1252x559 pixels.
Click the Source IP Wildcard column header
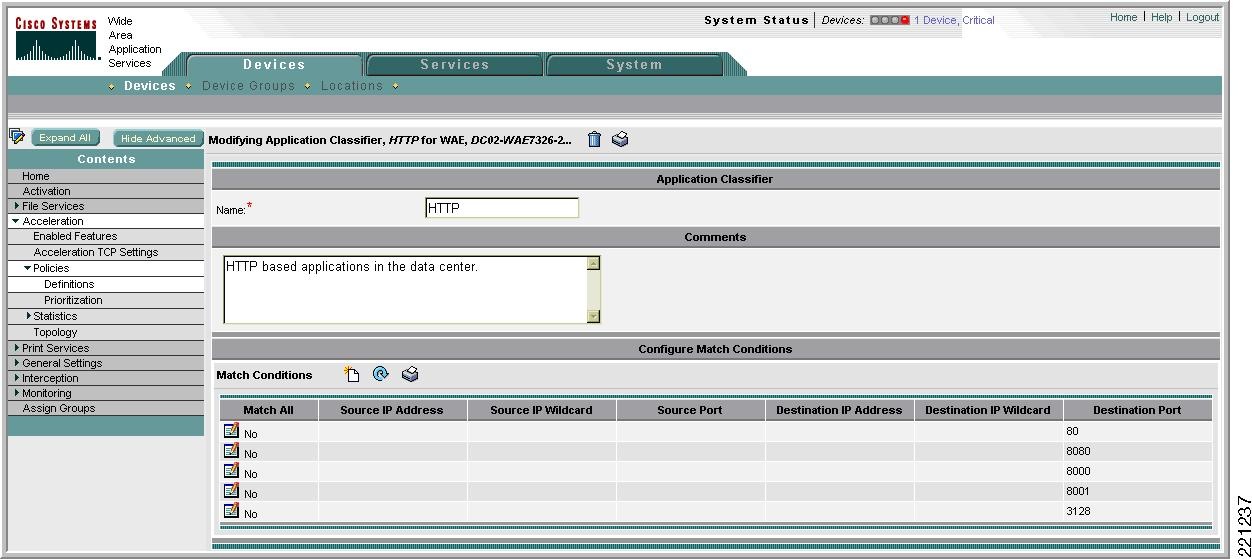point(541,410)
